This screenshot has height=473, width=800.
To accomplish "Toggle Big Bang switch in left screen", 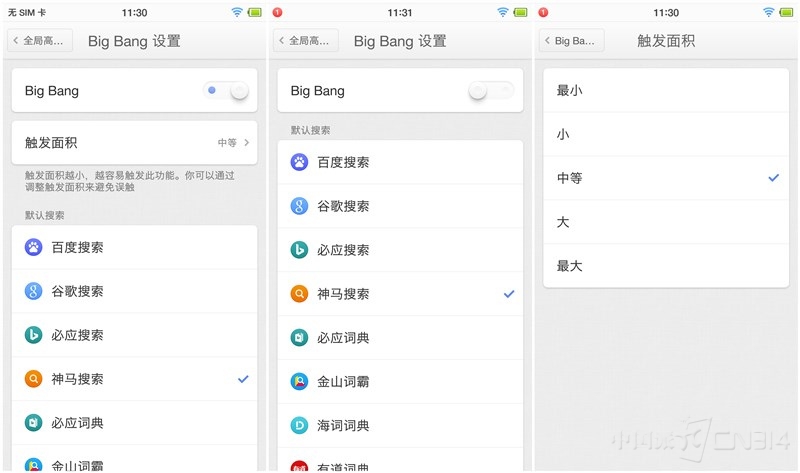I will click(226, 91).
